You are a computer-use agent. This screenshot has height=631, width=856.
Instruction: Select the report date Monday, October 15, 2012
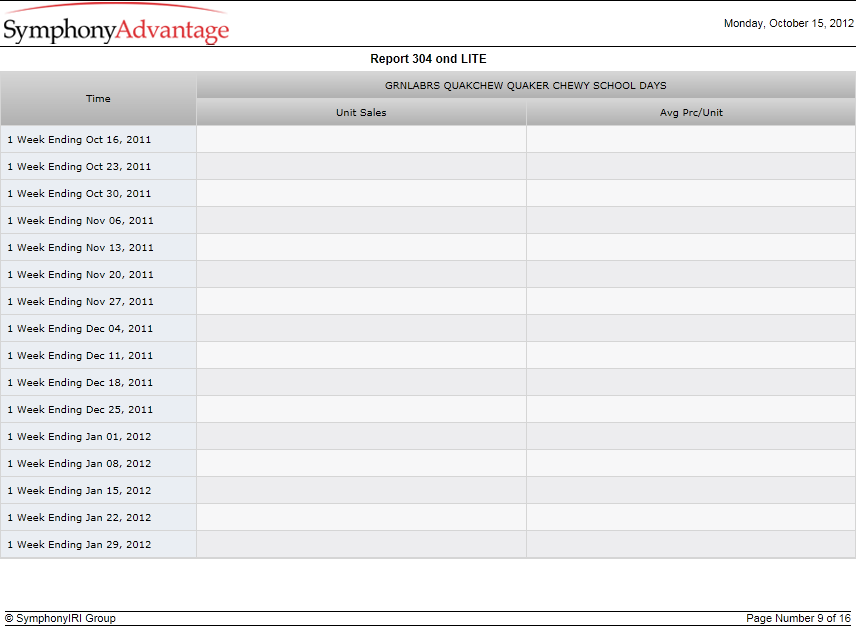pyautogui.click(x=788, y=23)
